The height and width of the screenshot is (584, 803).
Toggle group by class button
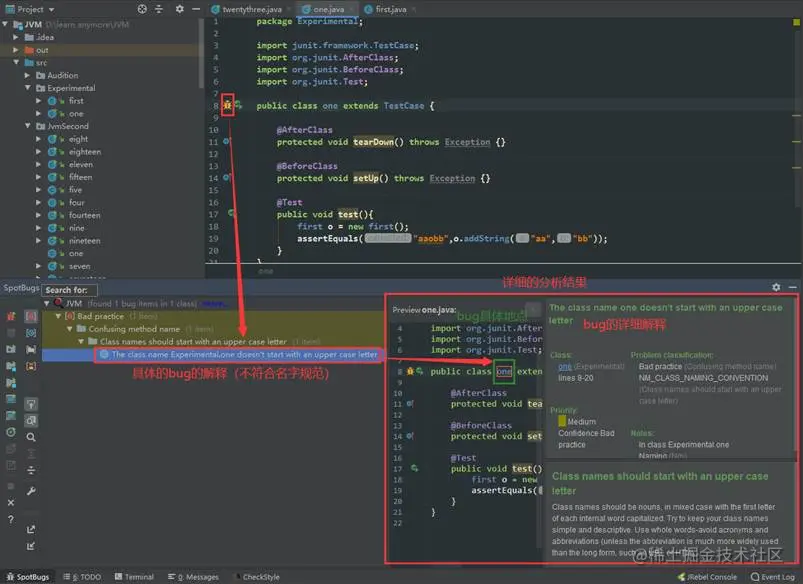point(31,333)
